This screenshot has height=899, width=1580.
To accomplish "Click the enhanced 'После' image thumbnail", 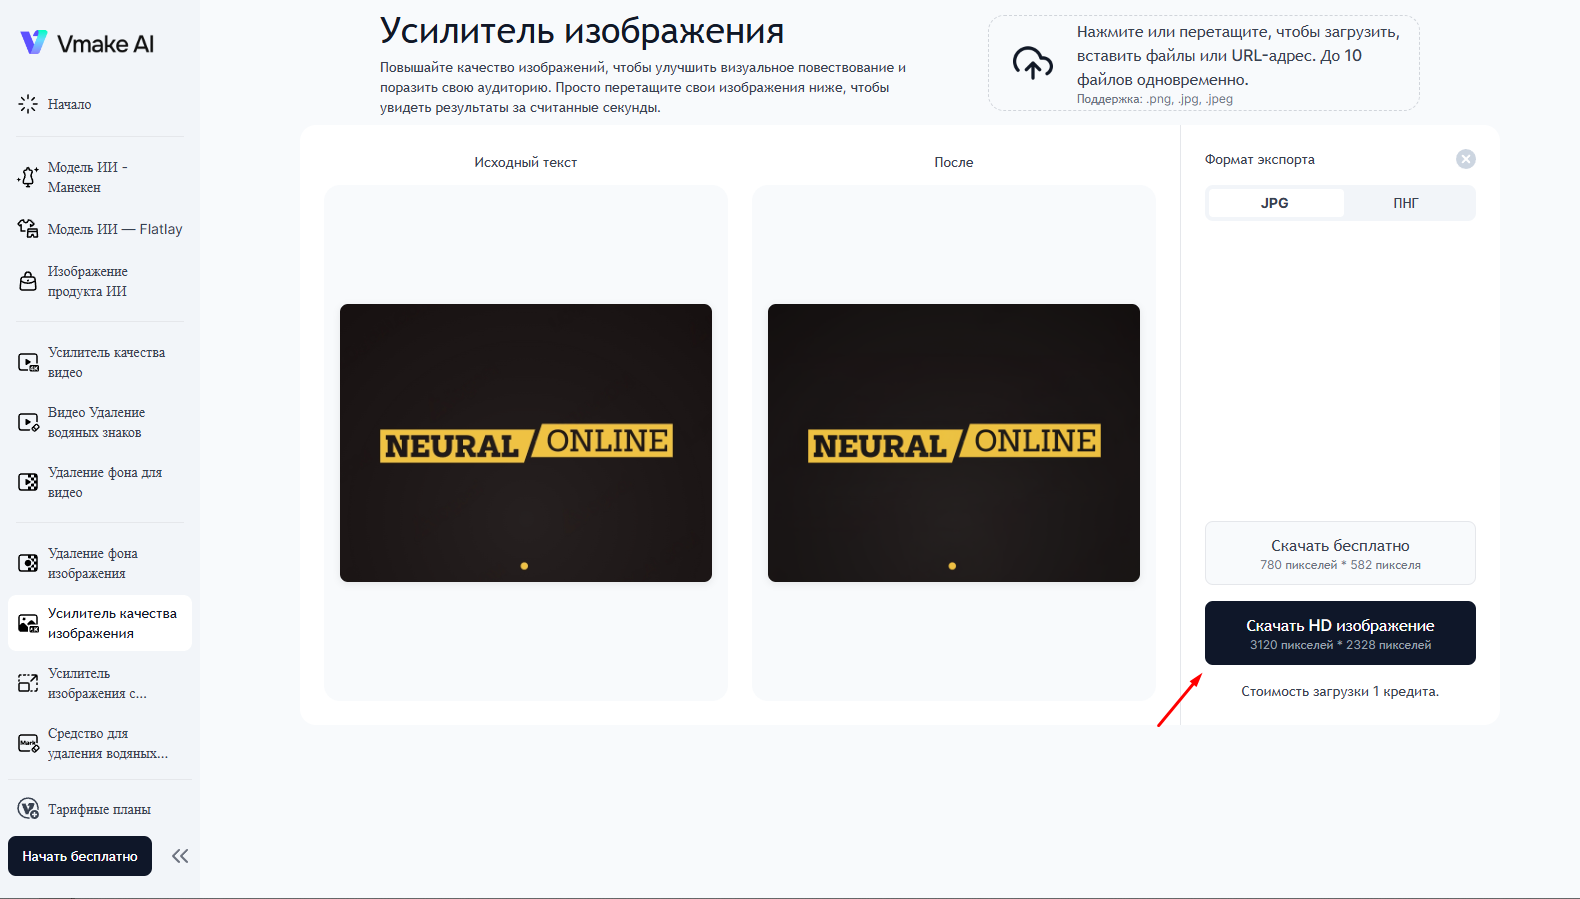I will click(954, 443).
